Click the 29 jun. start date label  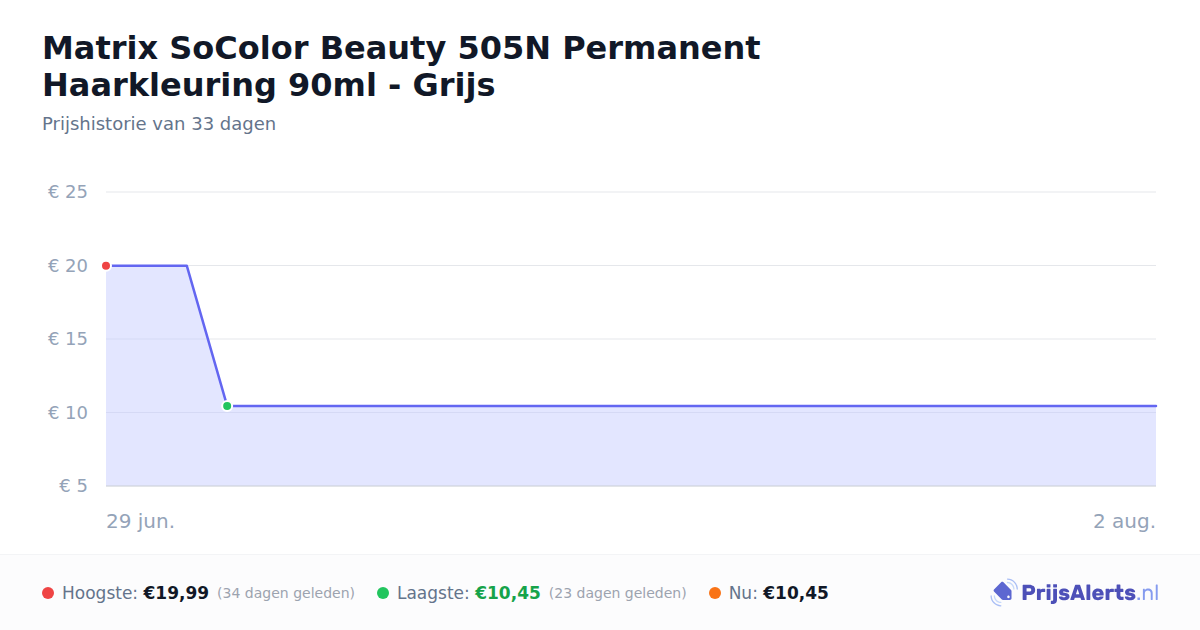pyautogui.click(x=141, y=521)
